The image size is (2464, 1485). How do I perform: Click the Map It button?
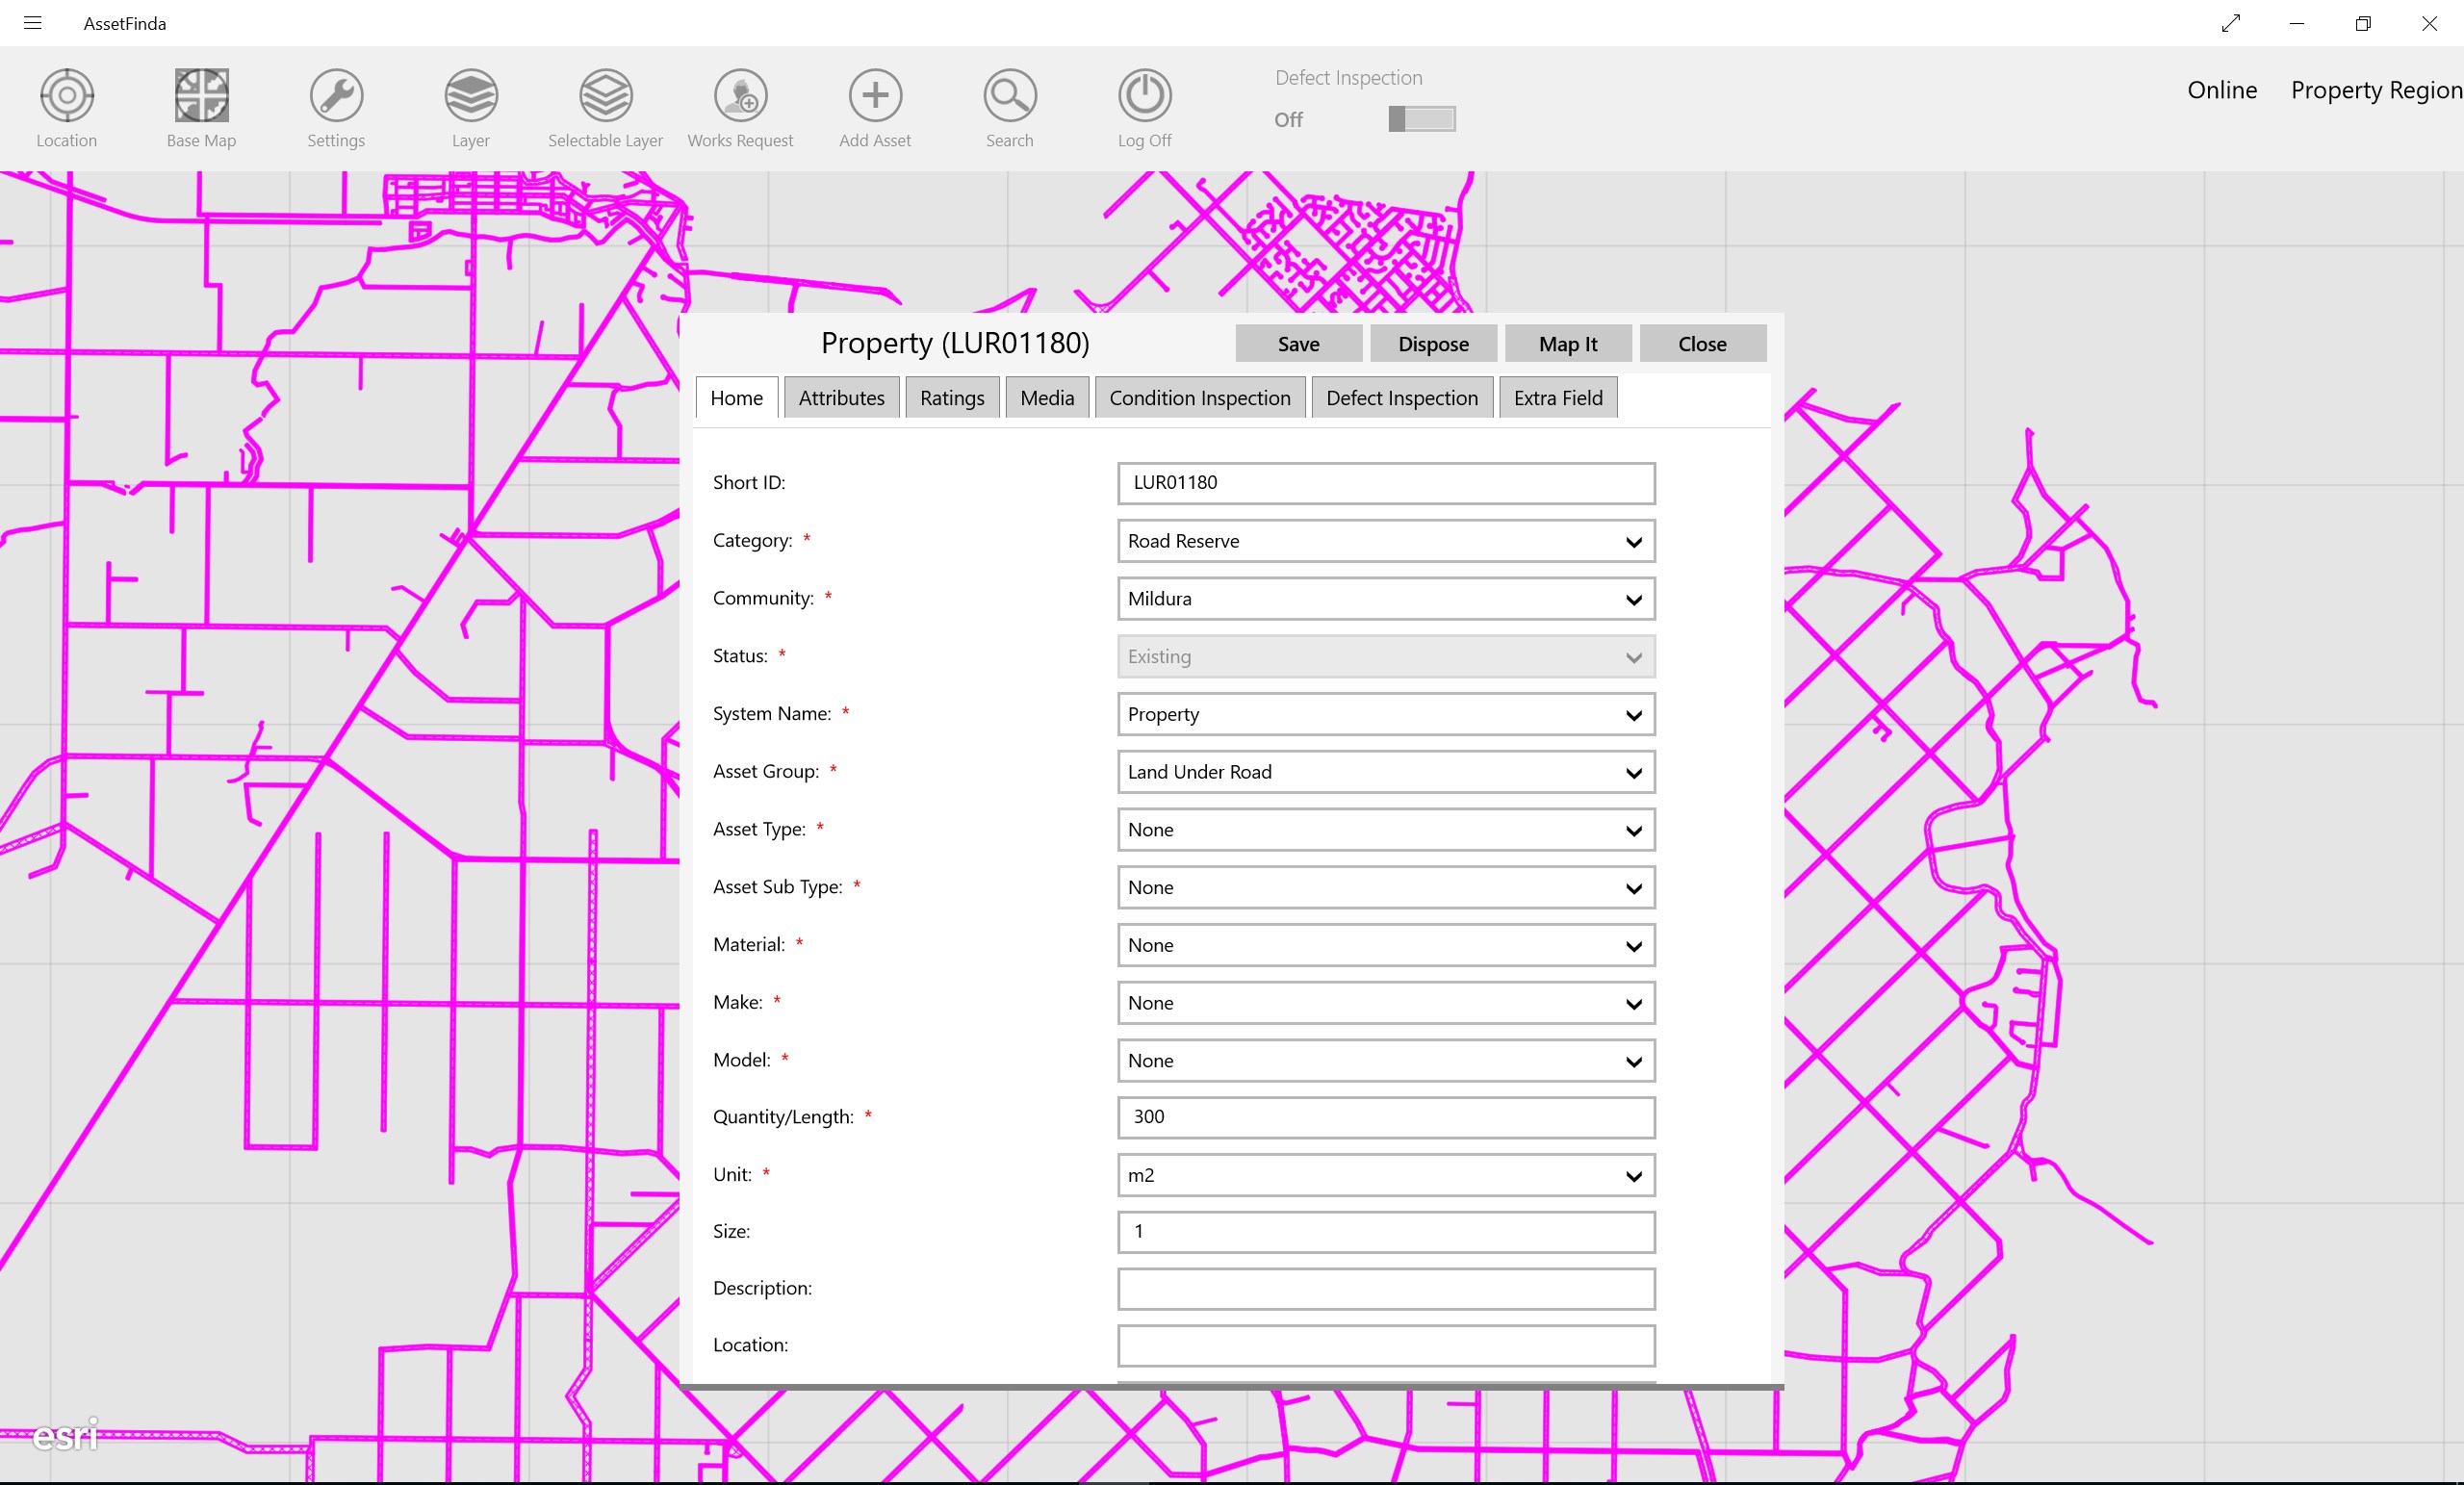1567,344
